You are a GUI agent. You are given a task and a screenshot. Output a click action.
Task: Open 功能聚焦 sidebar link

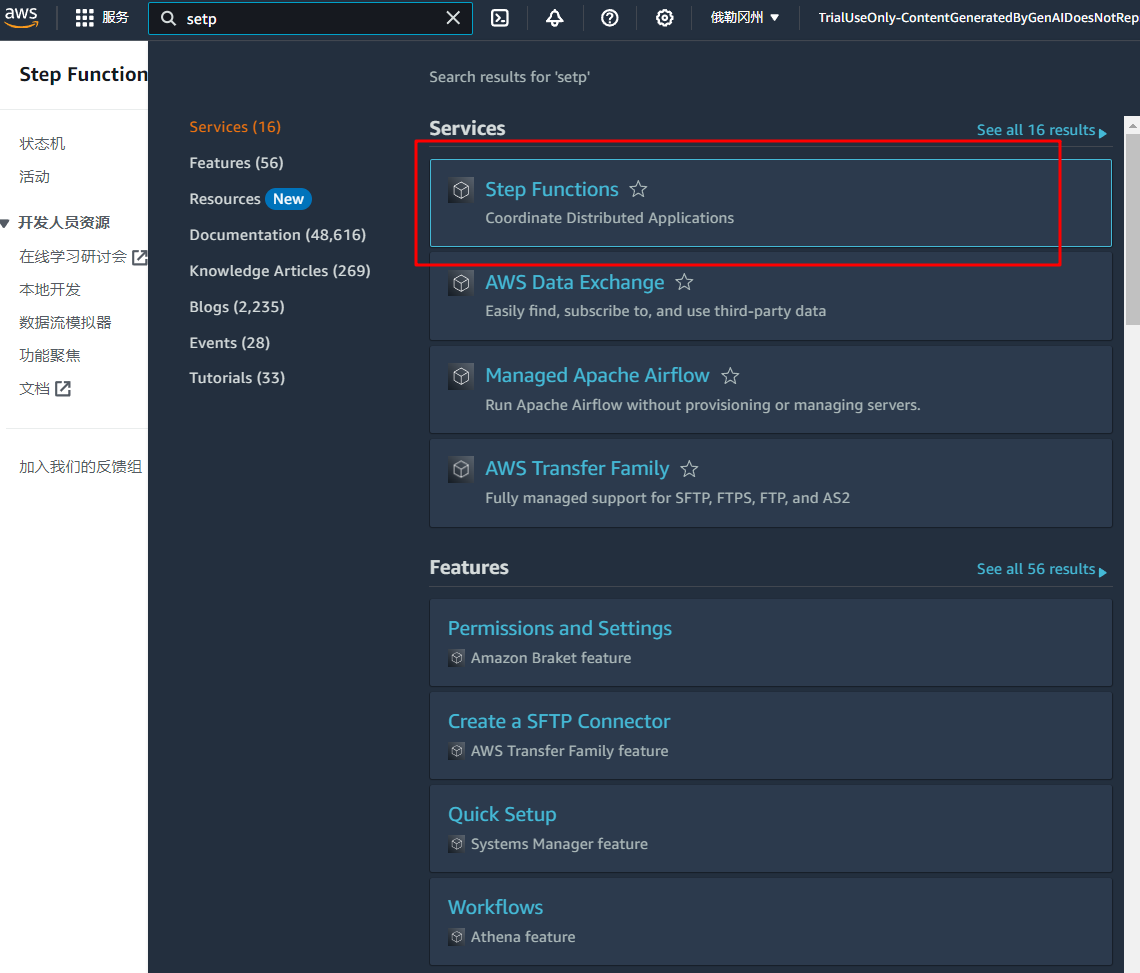pos(49,355)
